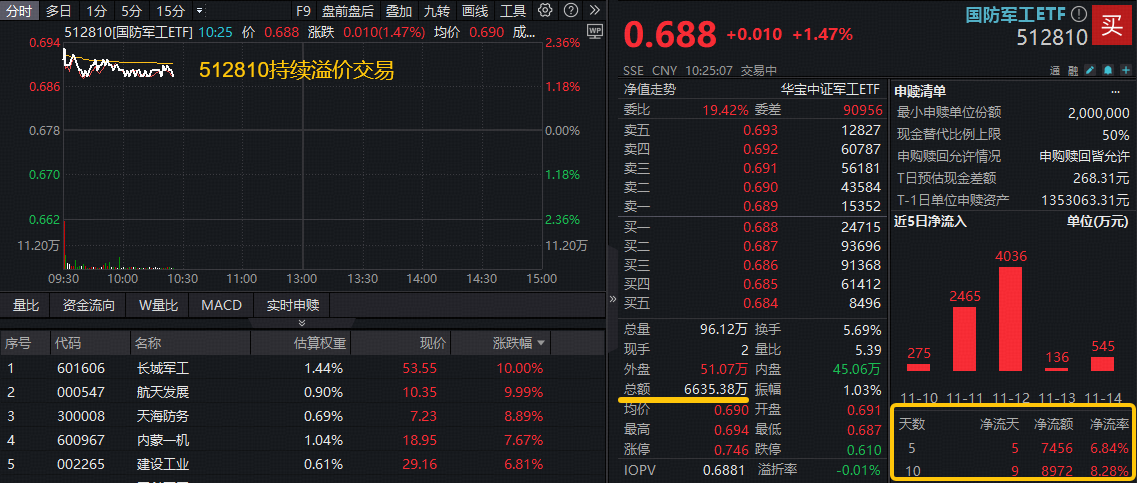Sort by the 涨跌幅 column header
Screen dimensions: 1137x483
pyautogui.click(x=520, y=343)
